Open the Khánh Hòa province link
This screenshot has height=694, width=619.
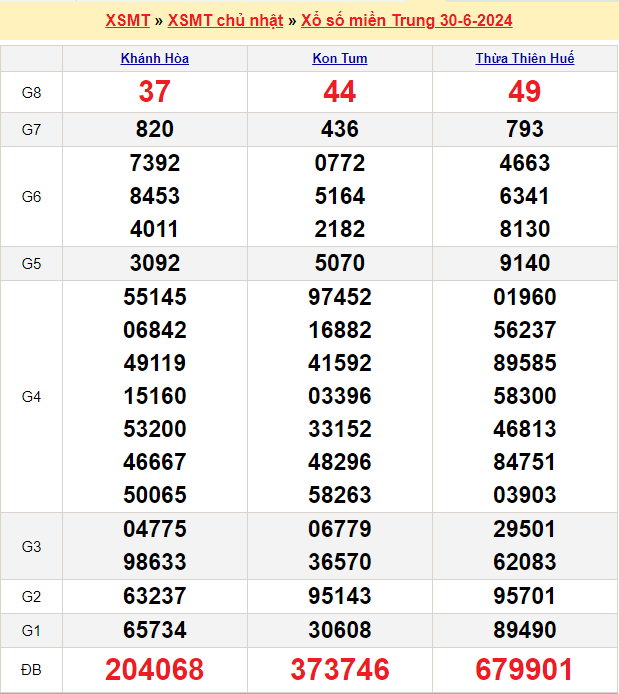pos(155,59)
